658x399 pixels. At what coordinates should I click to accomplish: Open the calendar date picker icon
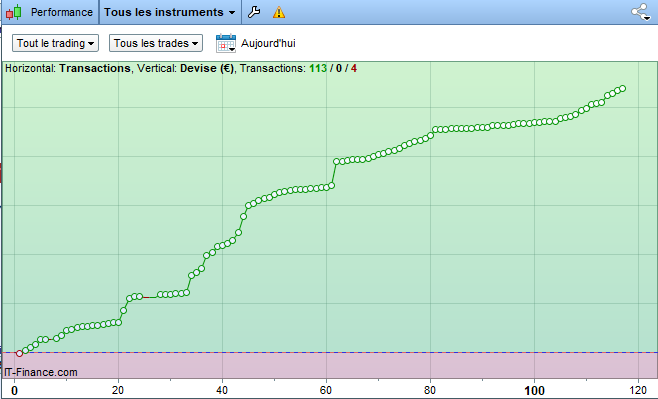[226, 43]
